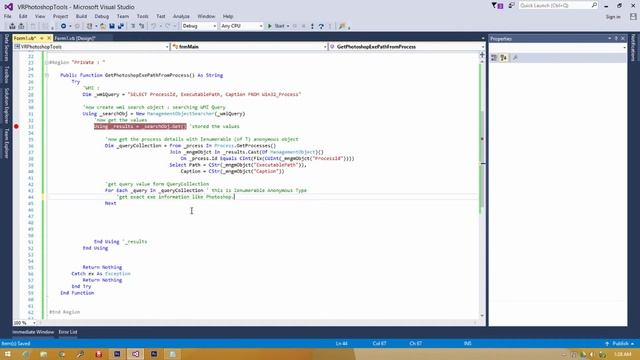Open the Debug menu
Screen dimensions: 640x360
point(102,16)
